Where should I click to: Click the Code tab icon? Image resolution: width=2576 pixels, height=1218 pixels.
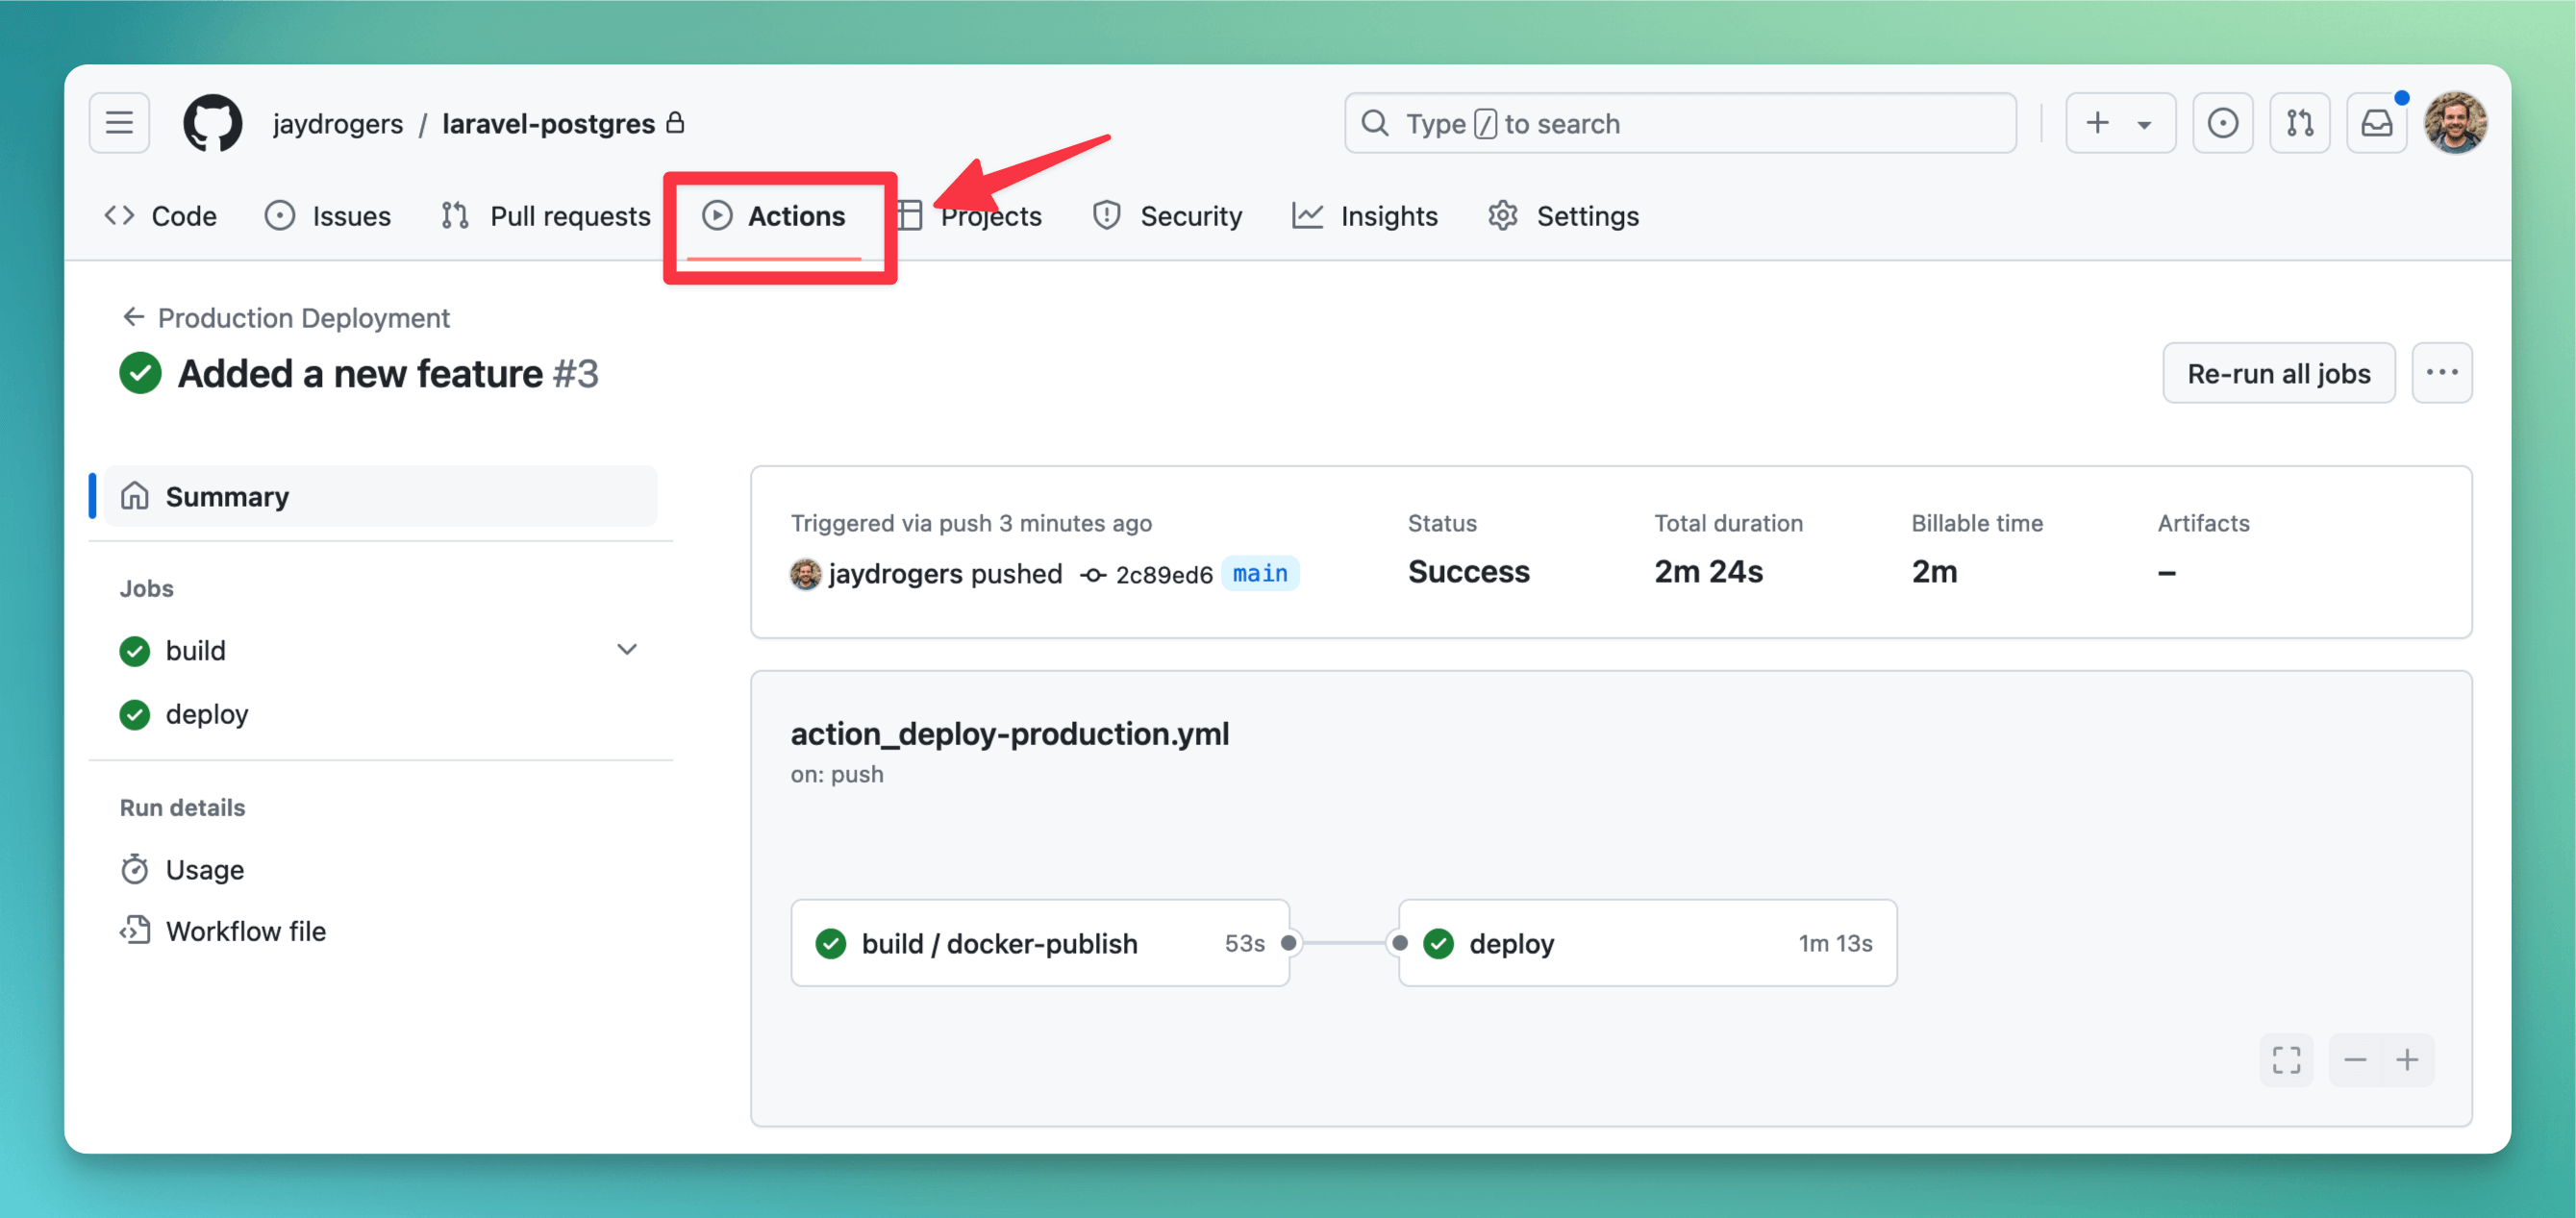(123, 215)
